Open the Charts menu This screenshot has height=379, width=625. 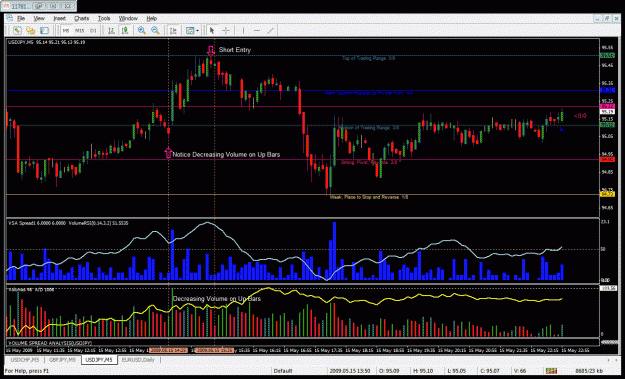tap(81, 18)
